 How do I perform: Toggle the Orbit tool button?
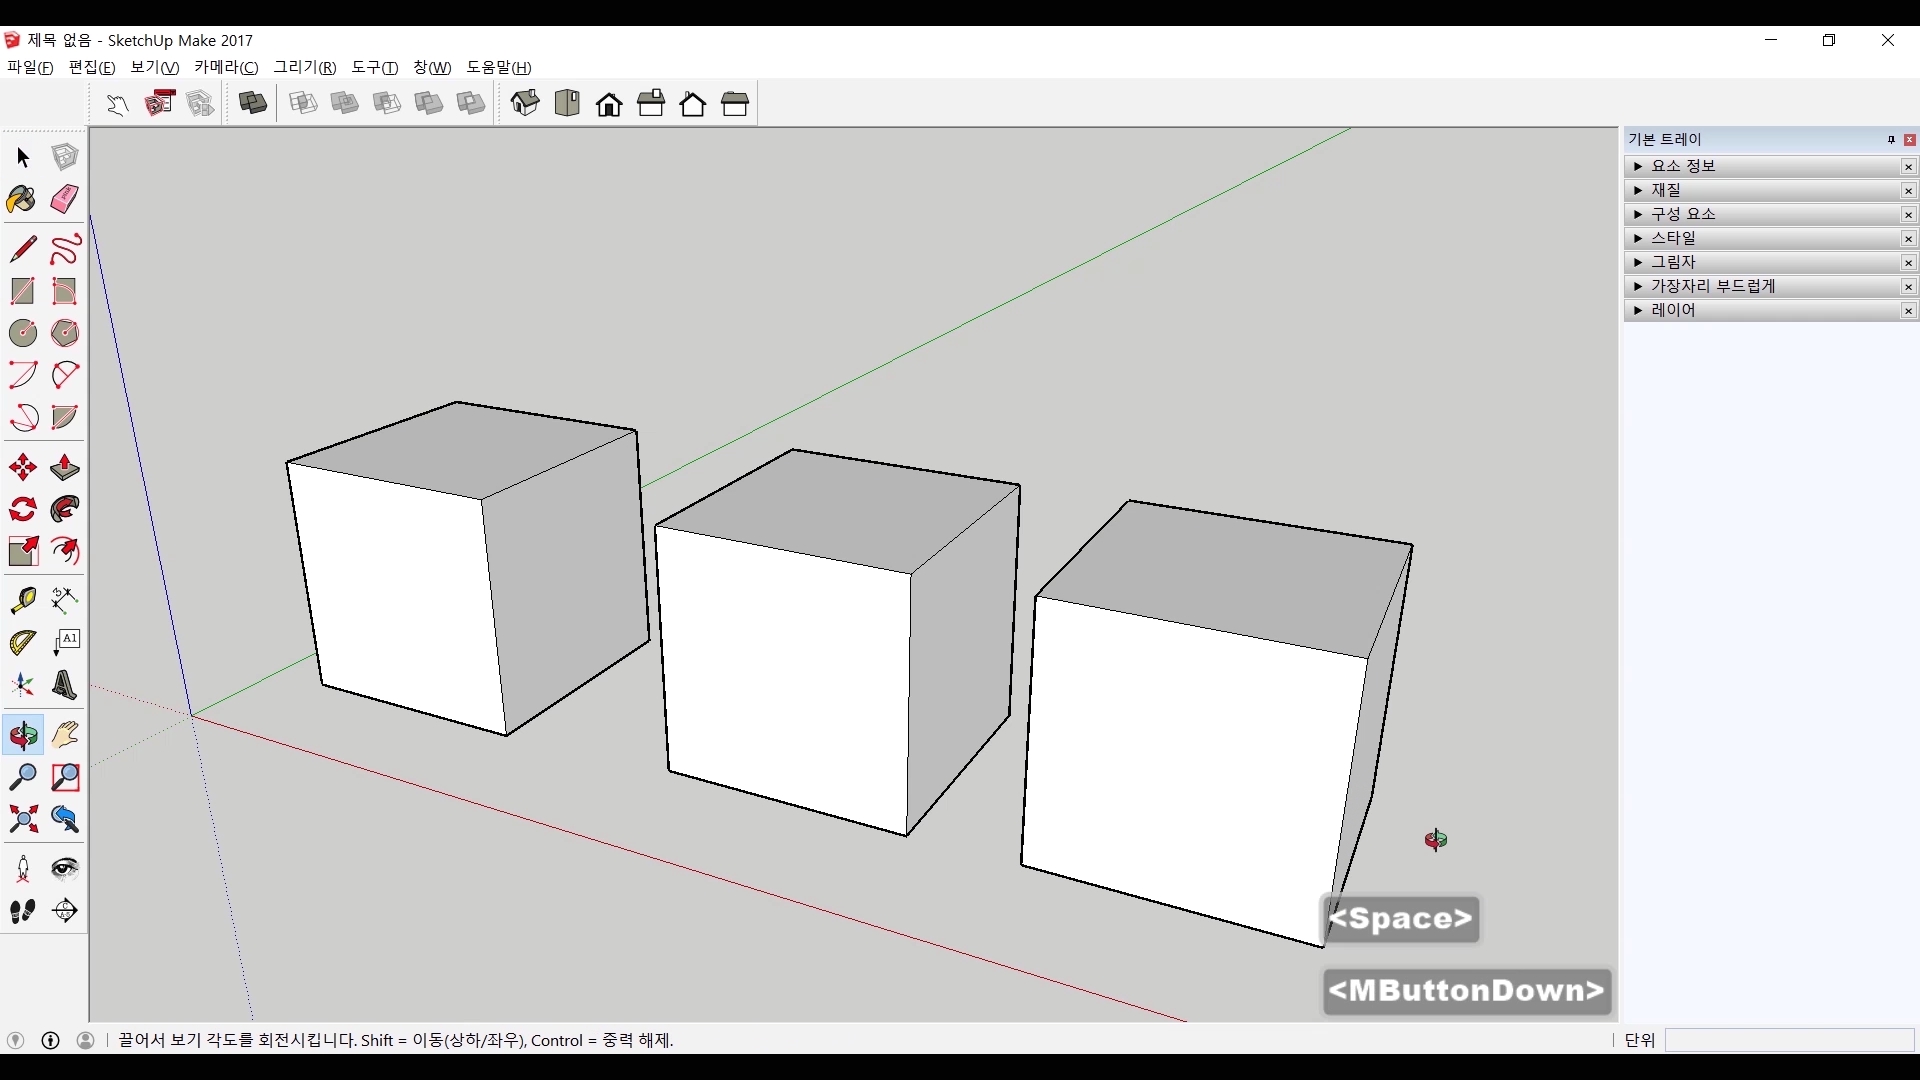coord(22,735)
